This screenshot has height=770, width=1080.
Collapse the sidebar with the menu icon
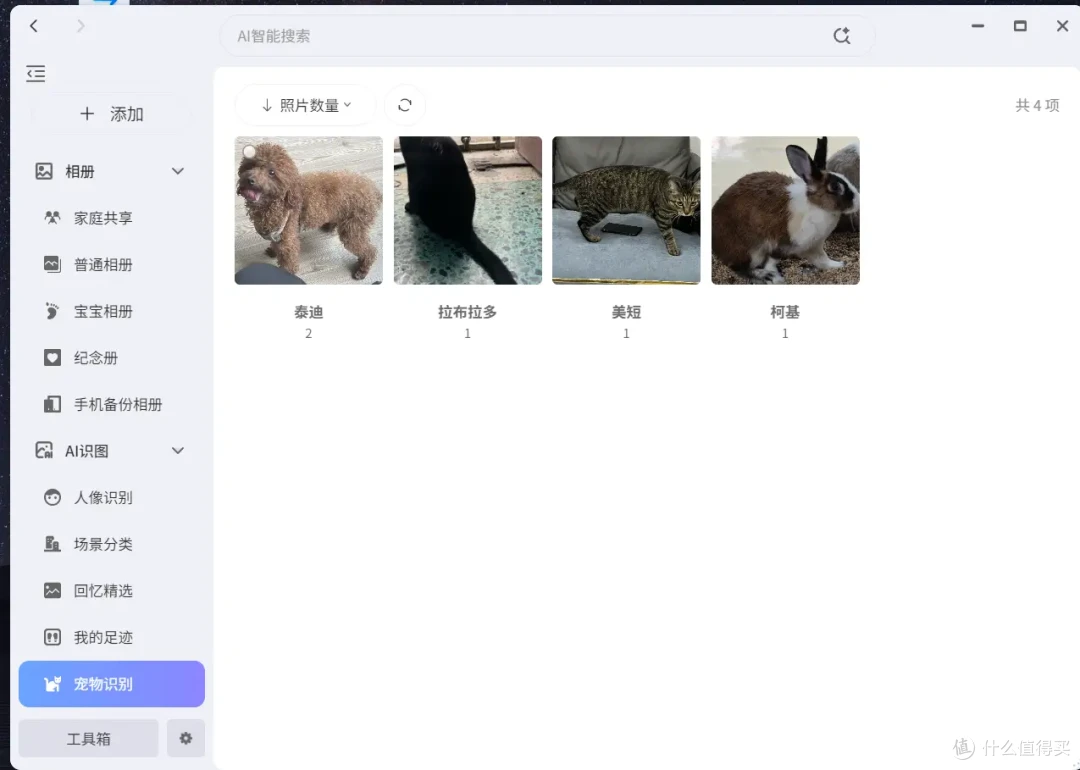pyautogui.click(x=36, y=73)
